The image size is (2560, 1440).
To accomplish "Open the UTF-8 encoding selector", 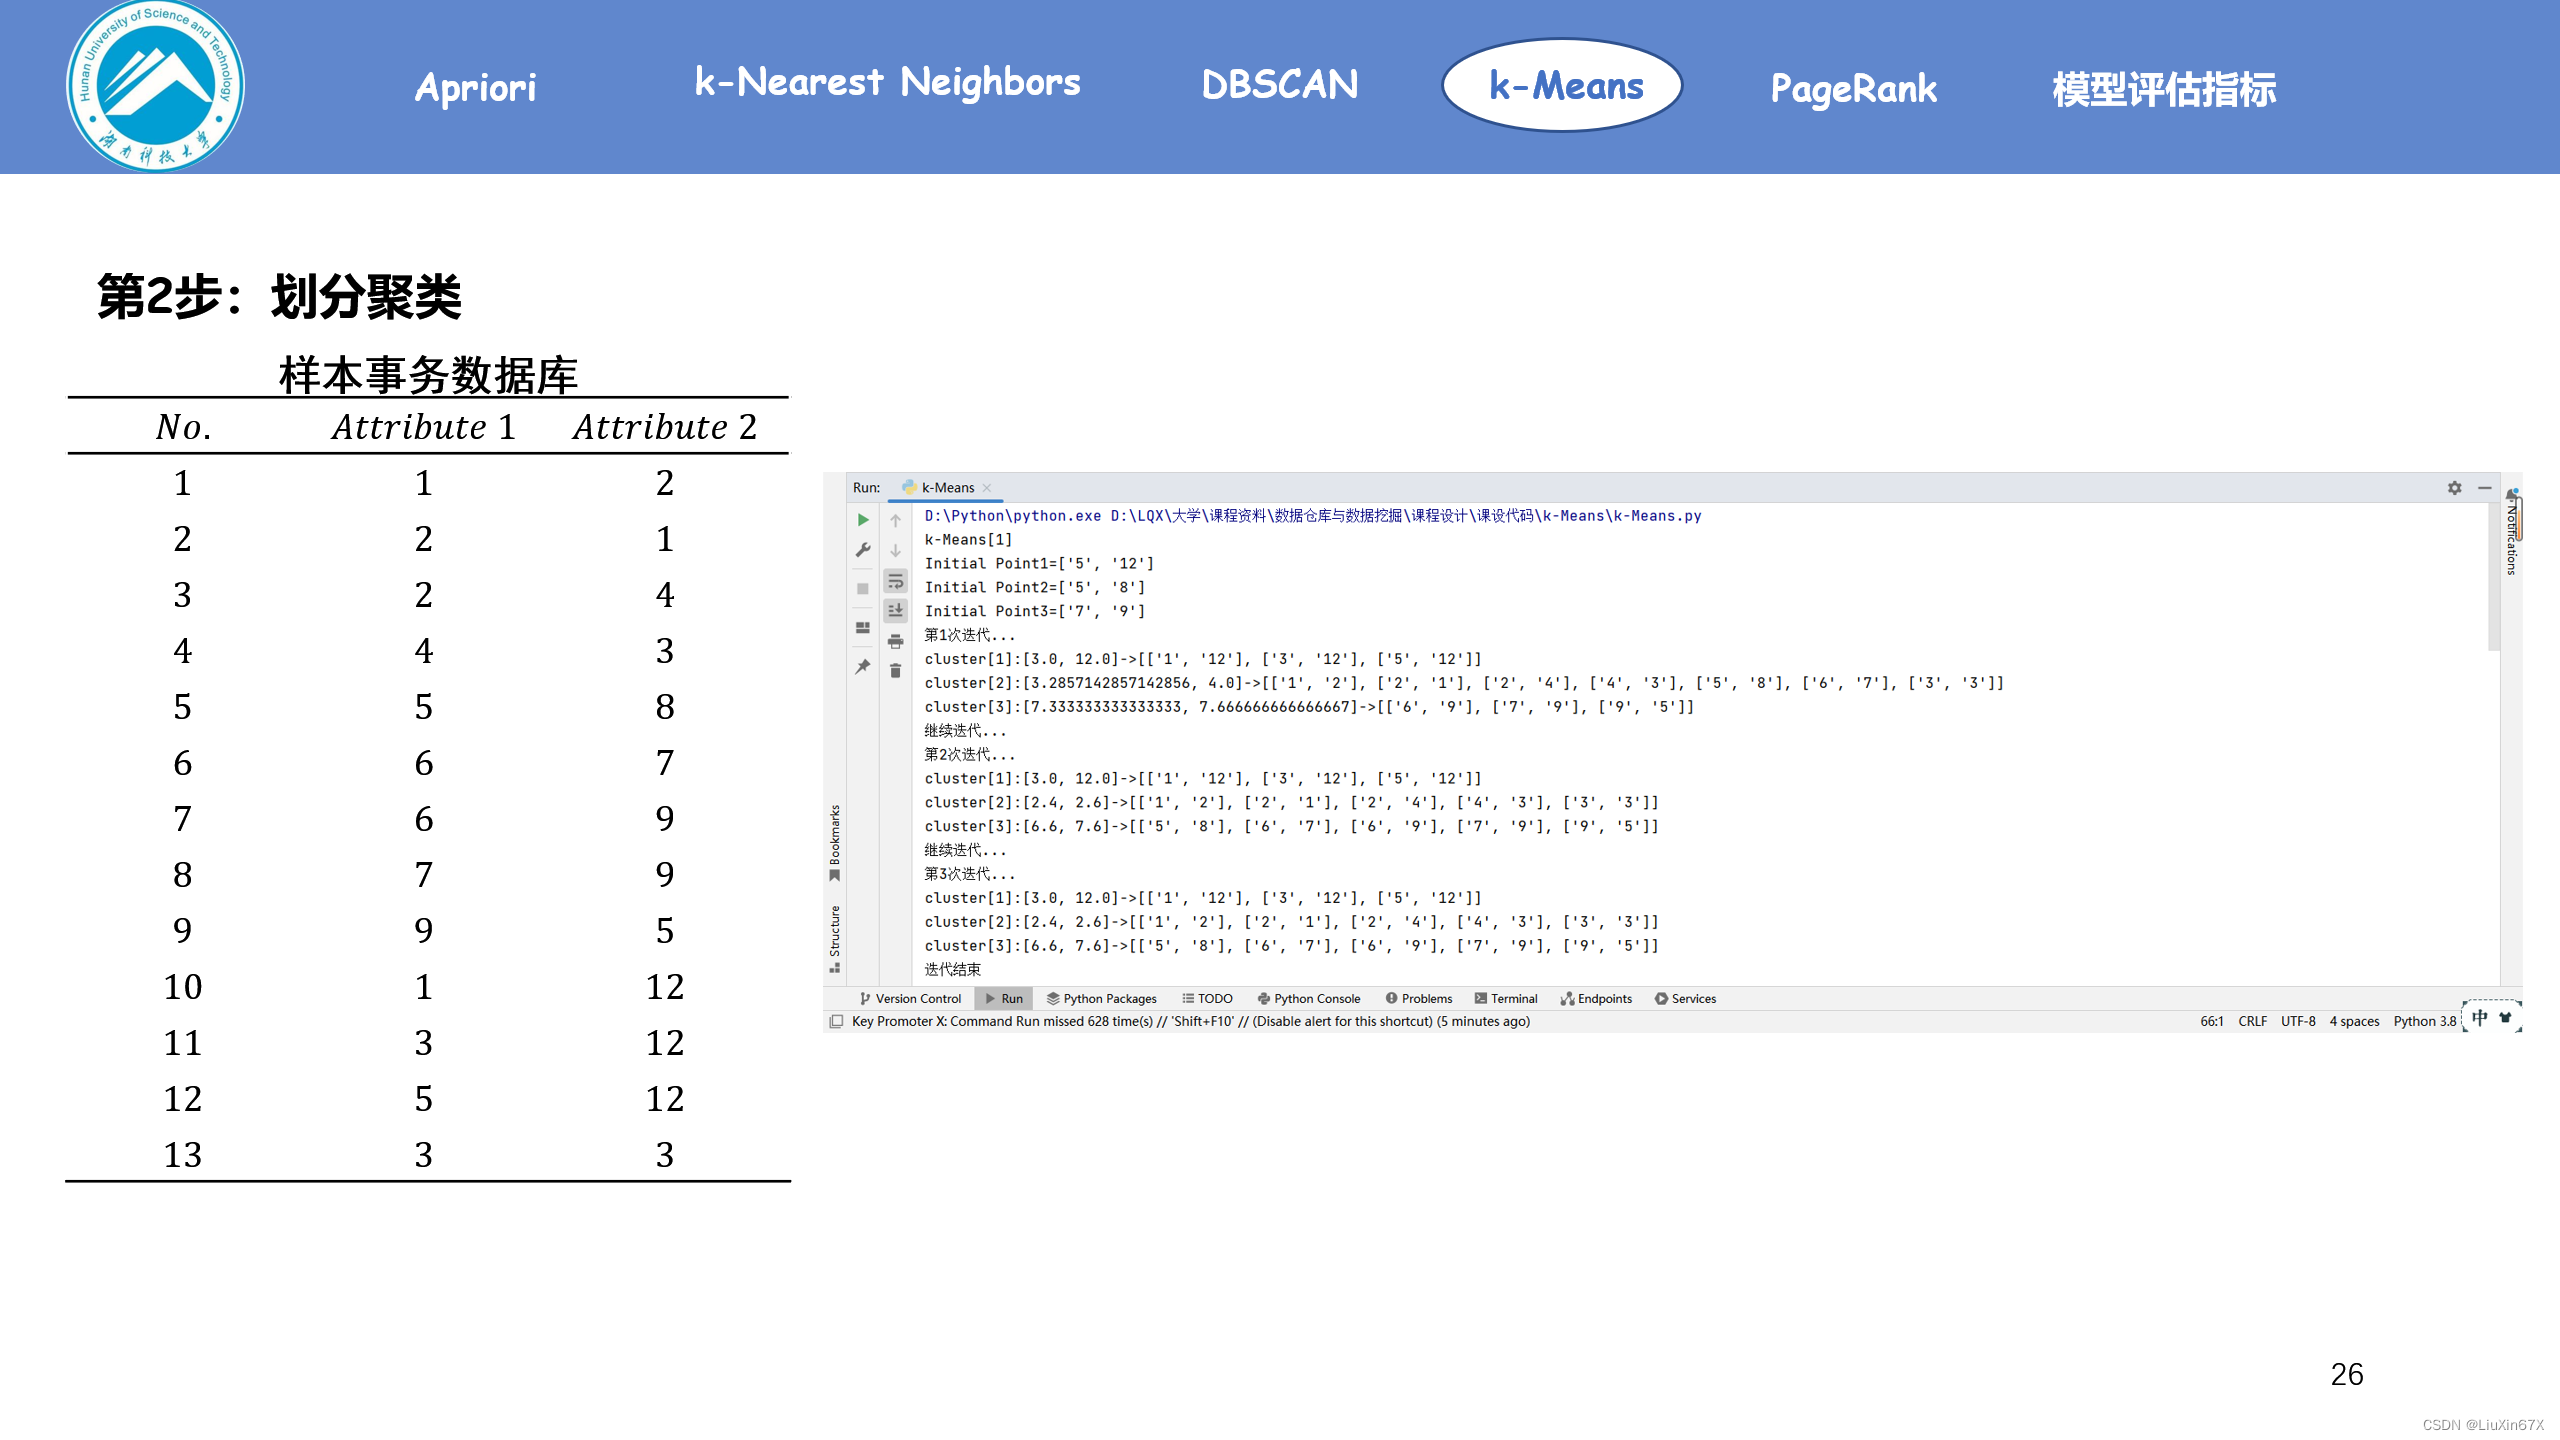I will click(2298, 1021).
